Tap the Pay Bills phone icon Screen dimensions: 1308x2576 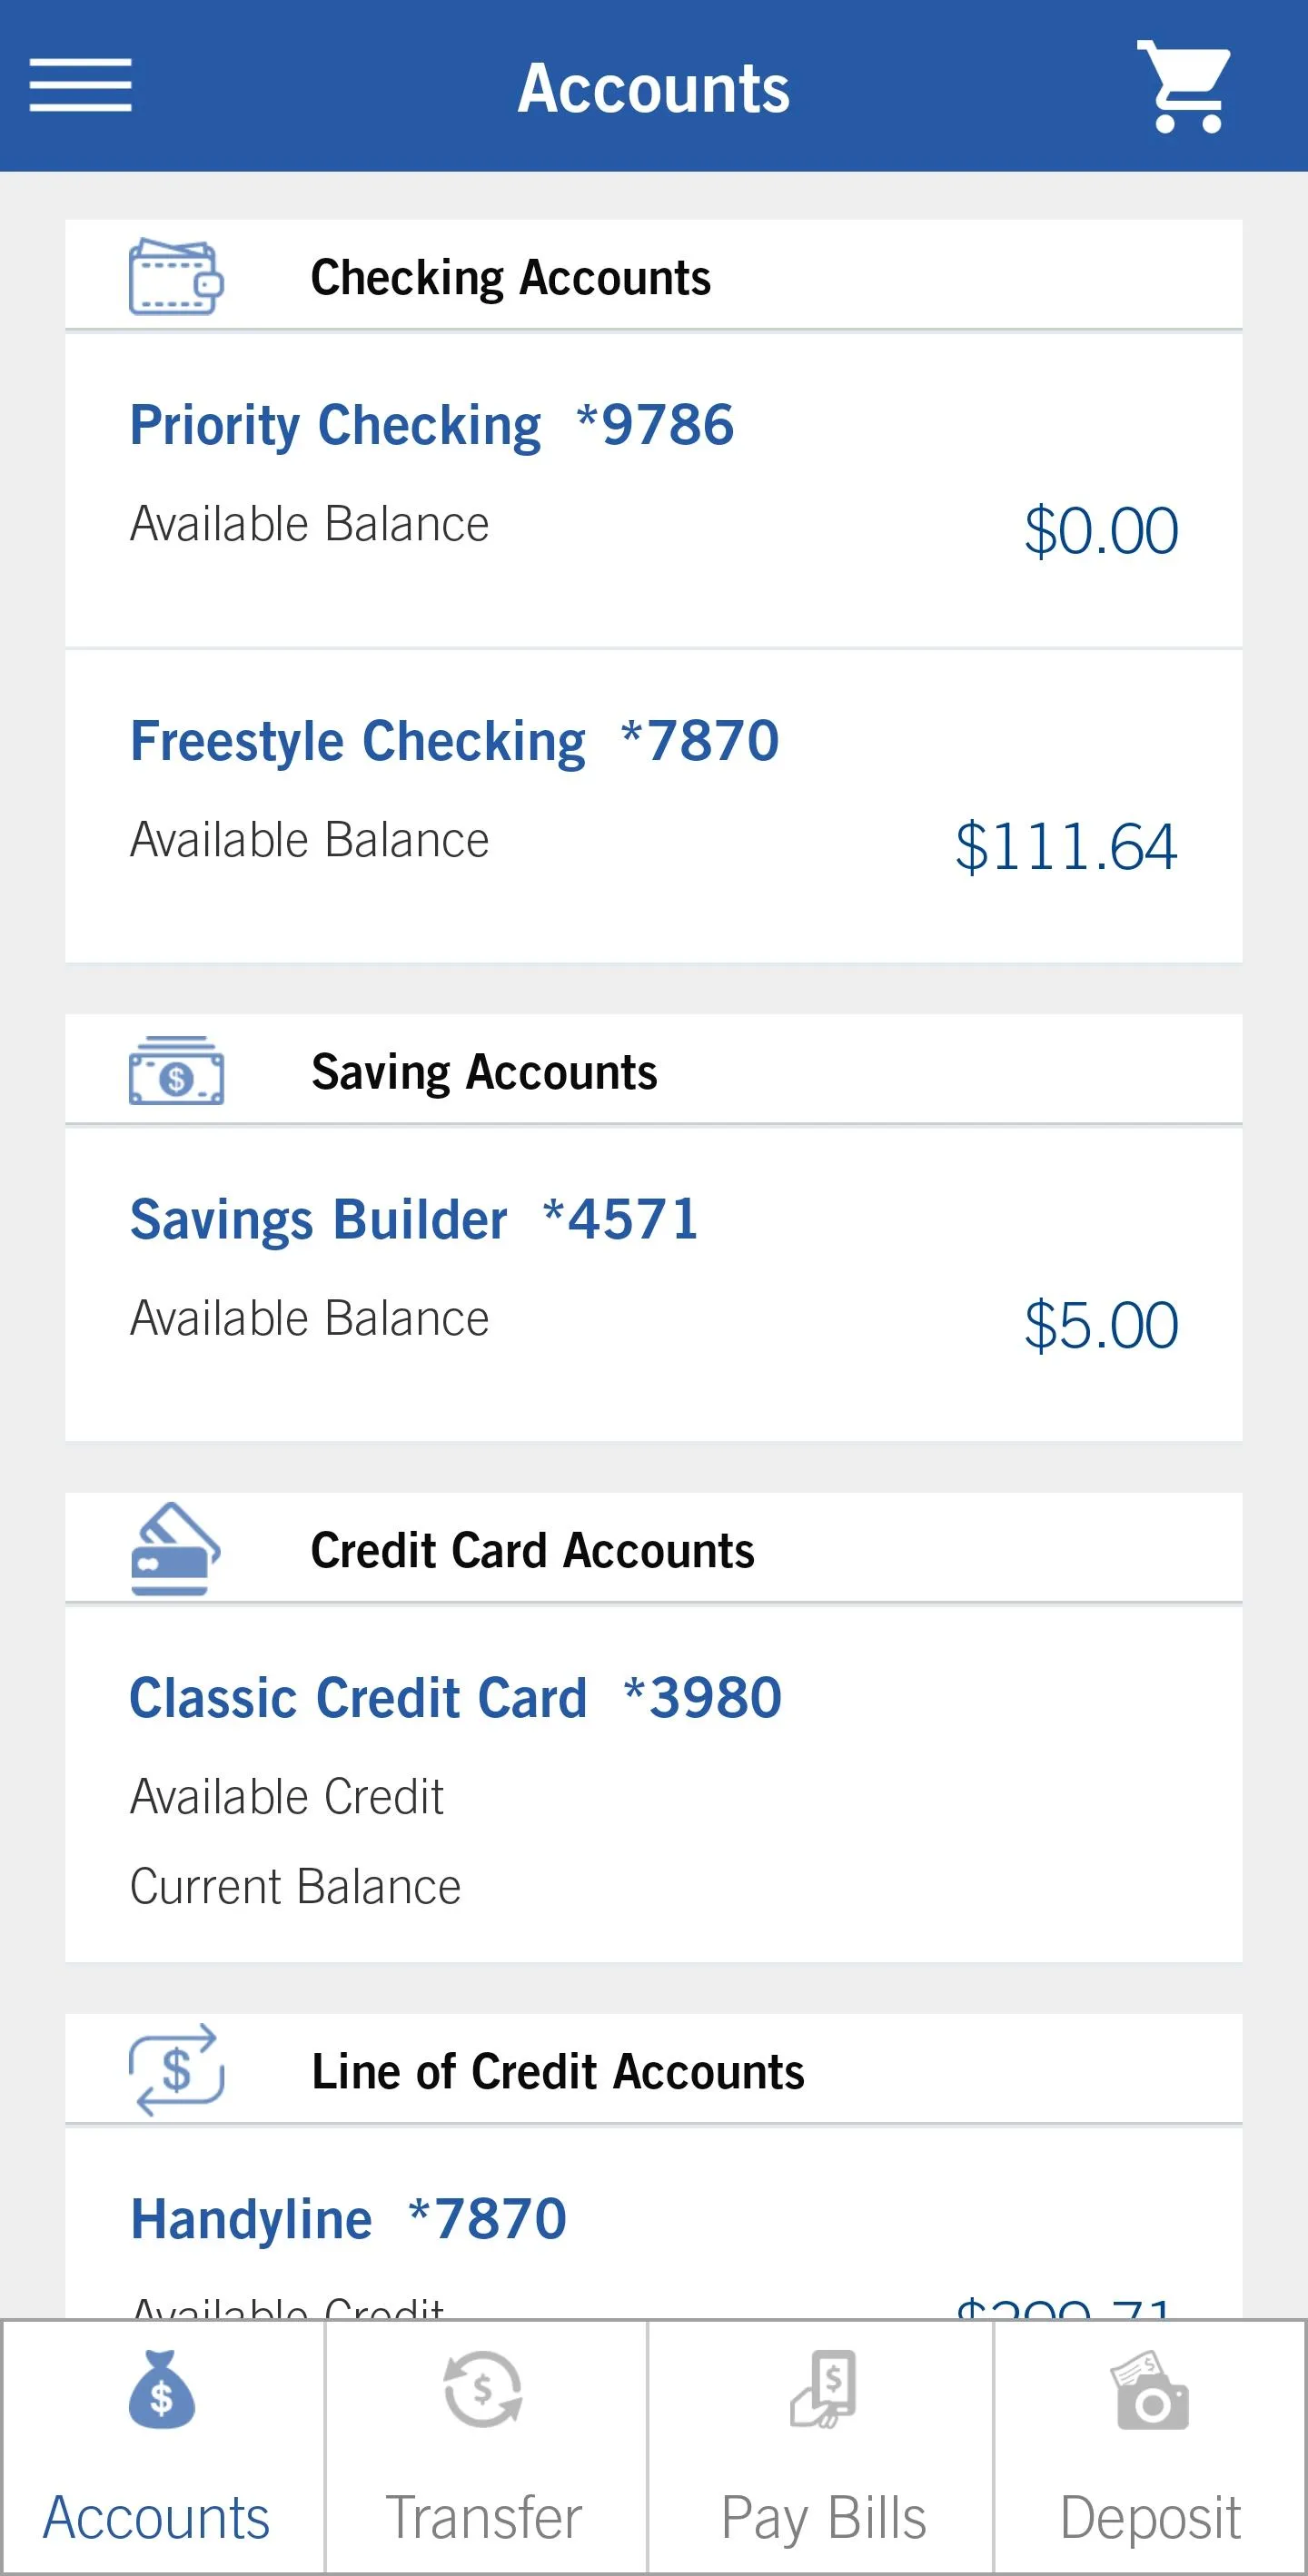click(x=823, y=2389)
